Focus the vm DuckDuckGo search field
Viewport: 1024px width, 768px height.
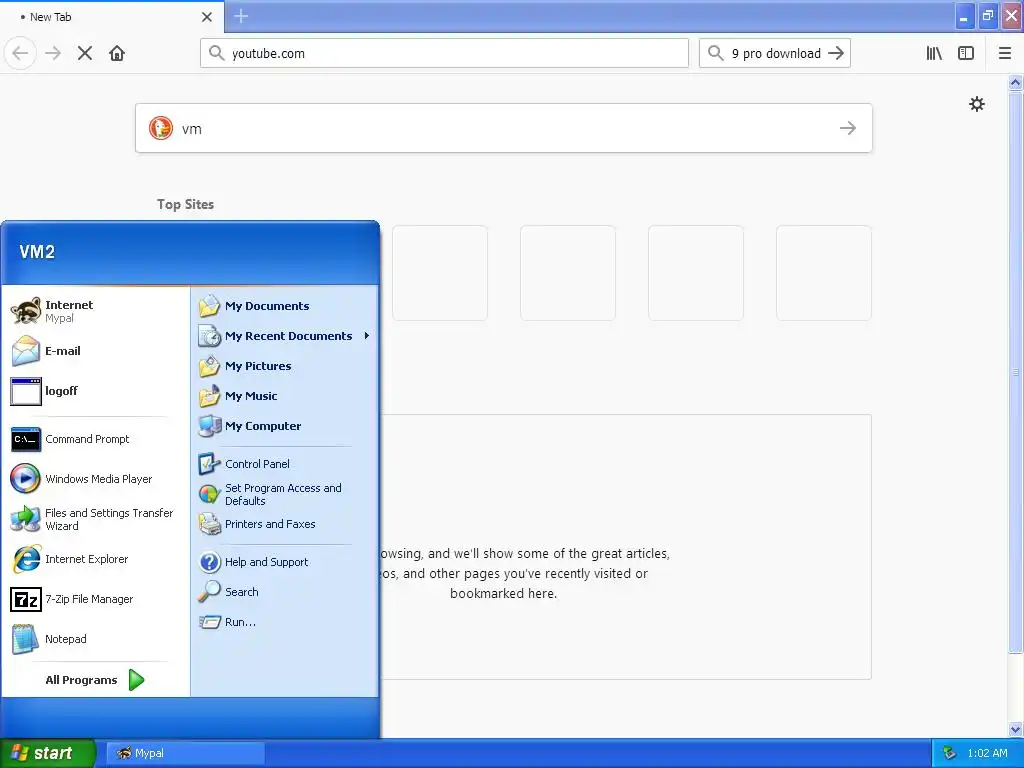point(504,128)
